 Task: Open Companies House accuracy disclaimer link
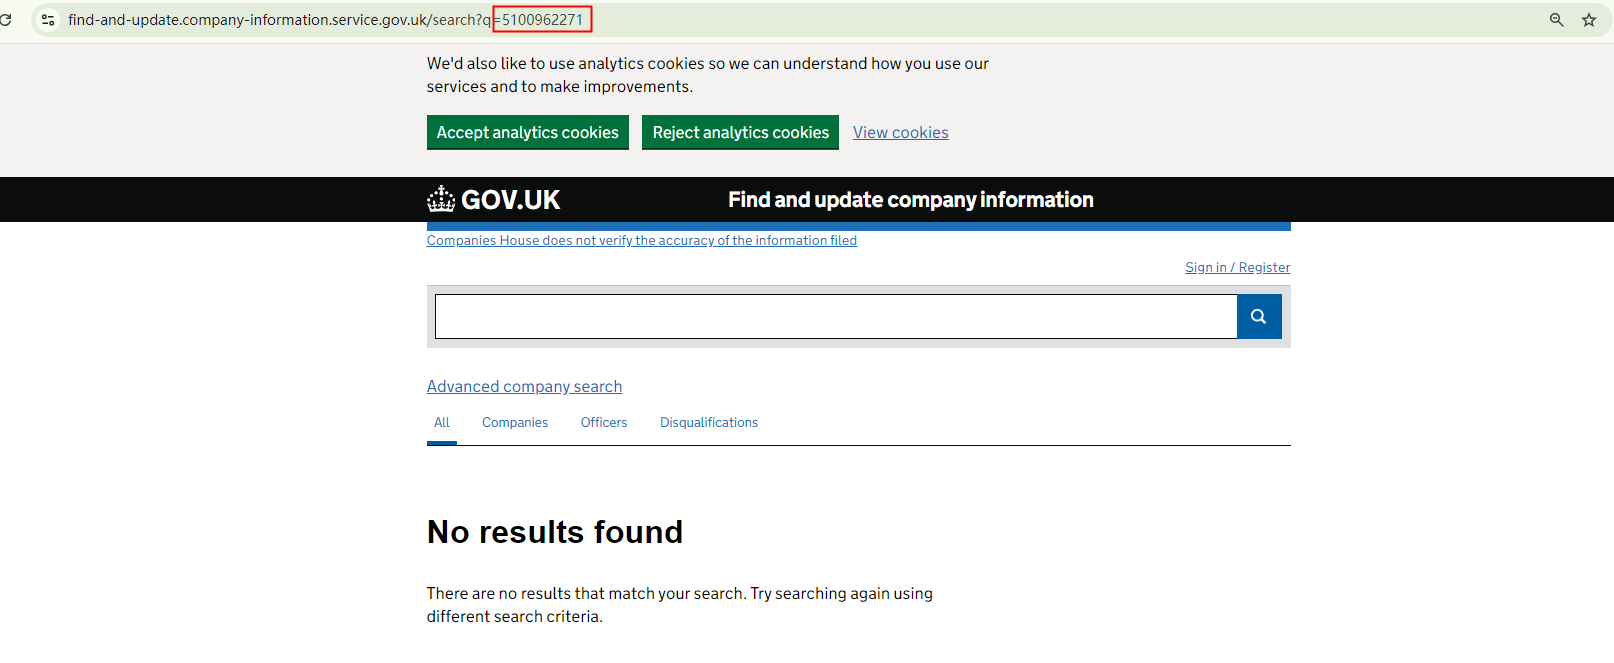[x=642, y=241]
